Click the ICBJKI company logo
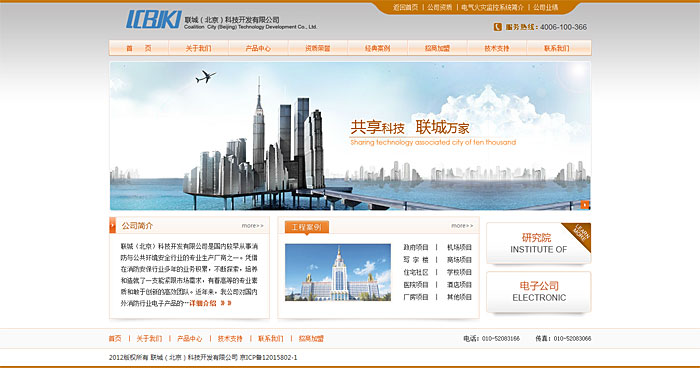Screen dimensions: 700x368 (x=154, y=20)
